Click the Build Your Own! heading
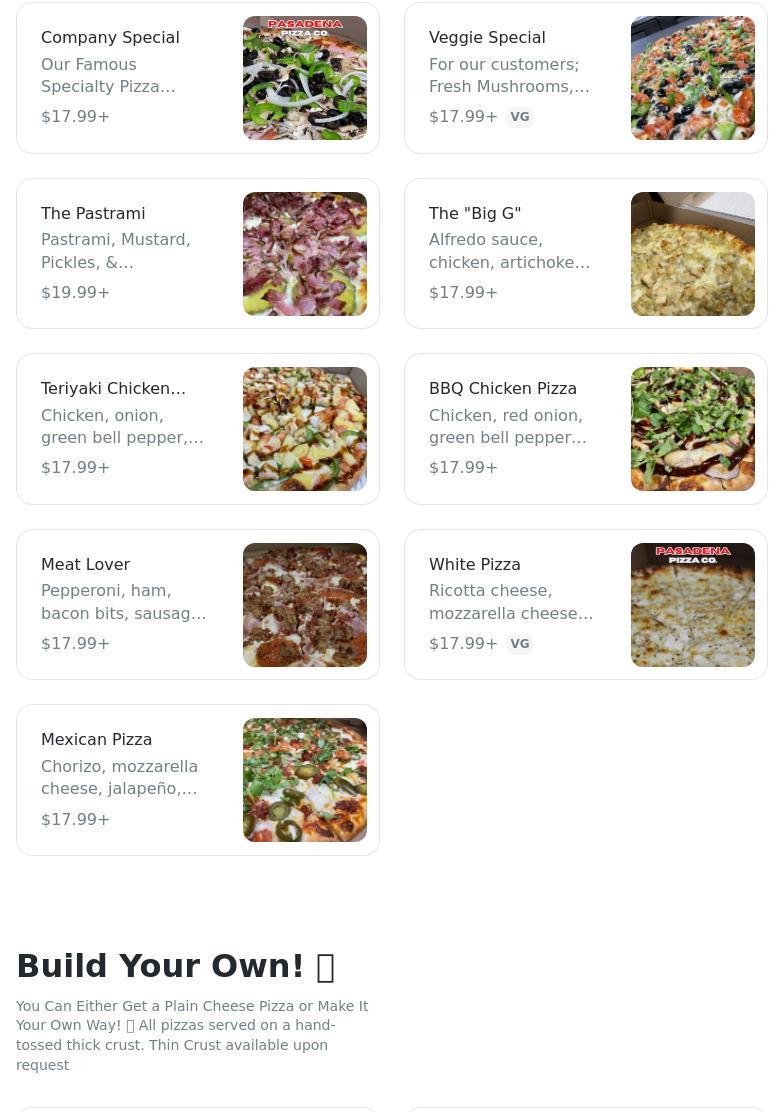784x1112 pixels. pos(160,966)
